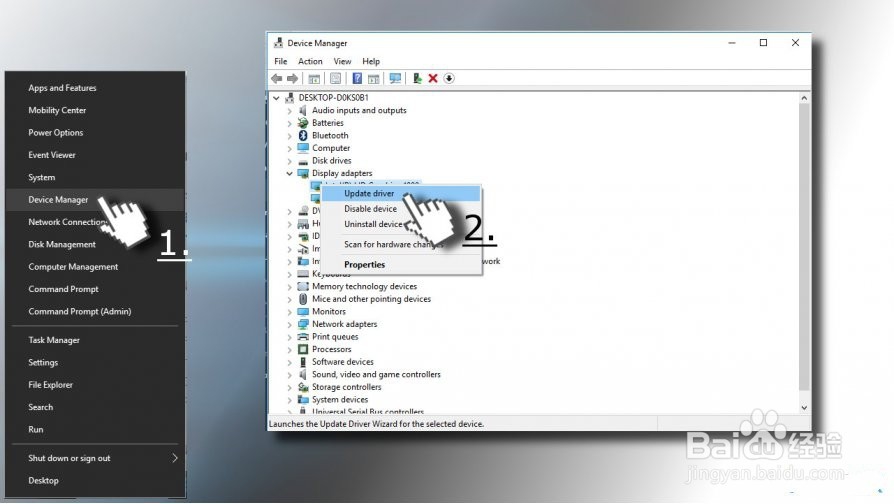Click Run in Win+X menu

point(95,429)
